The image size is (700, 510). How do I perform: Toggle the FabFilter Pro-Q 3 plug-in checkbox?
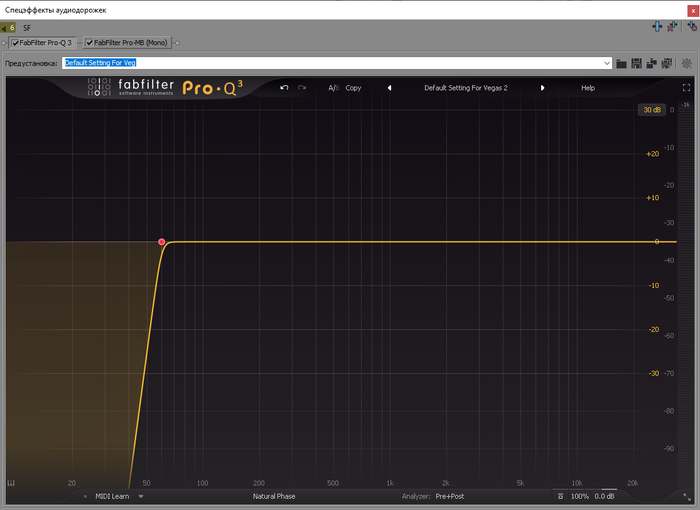click(x=16, y=43)
